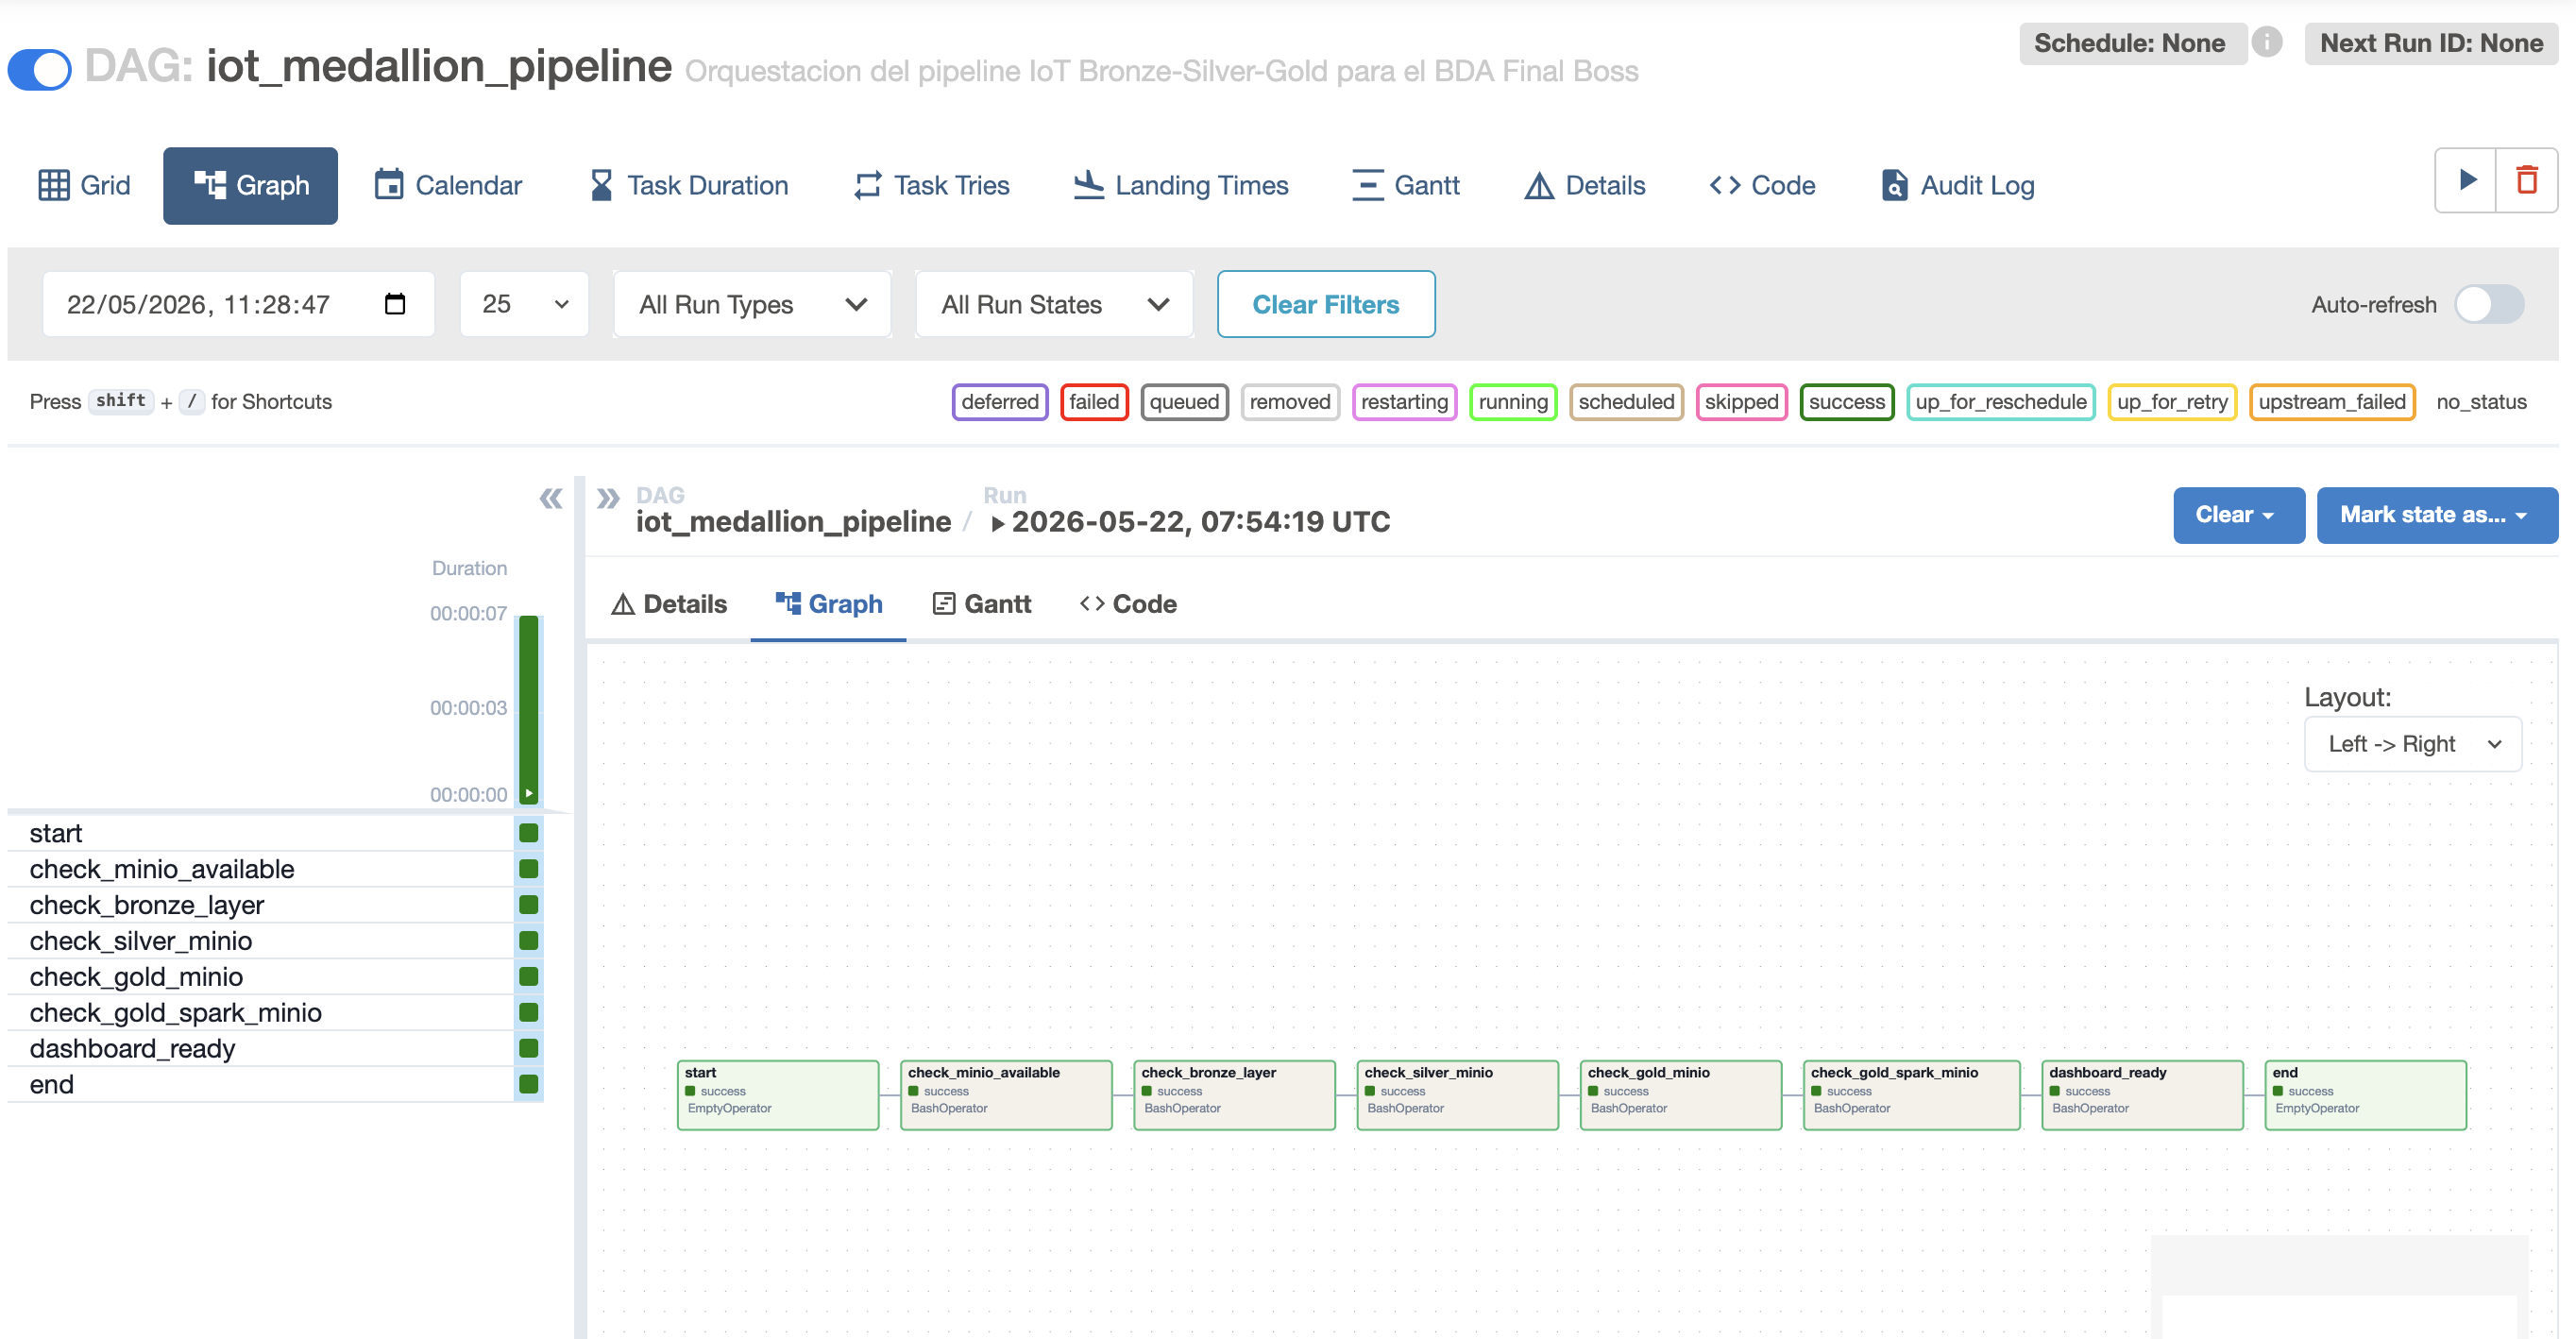The height and width of the screenshot is (1339, 2576).
Task: Click the iot_medallion_pipeline breadcrumb link
Action: (793, 521)
